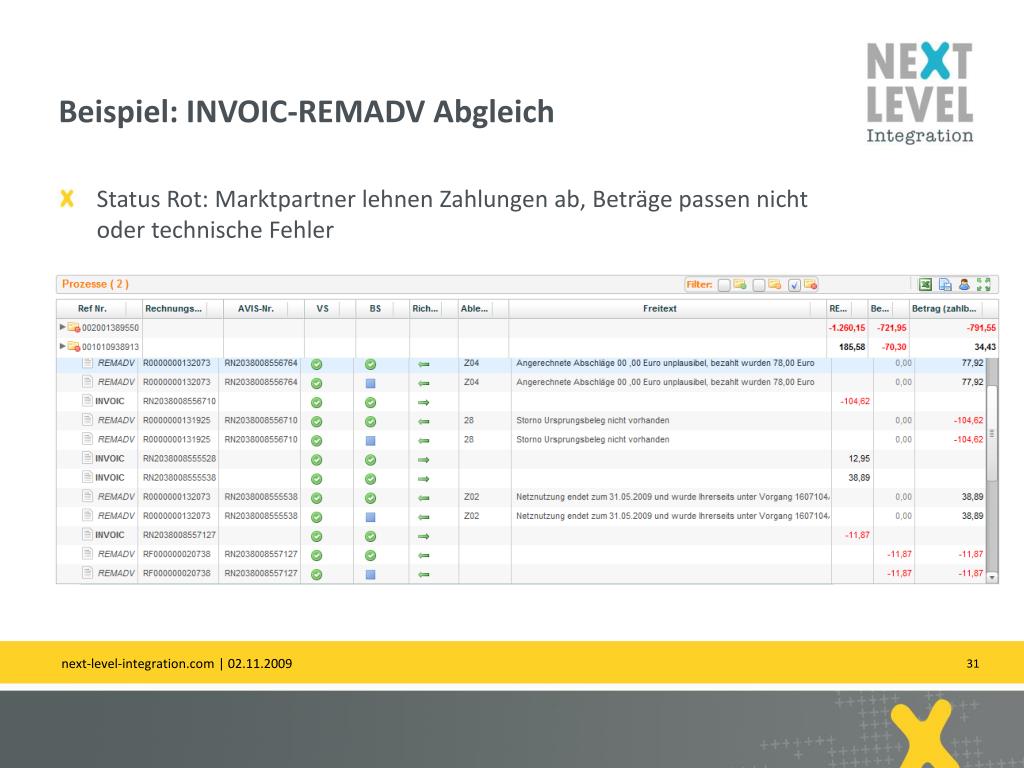Screen dimensions: 1024x768
Task: Click the table's vertical scrollbar thumb
Action: 992,432
